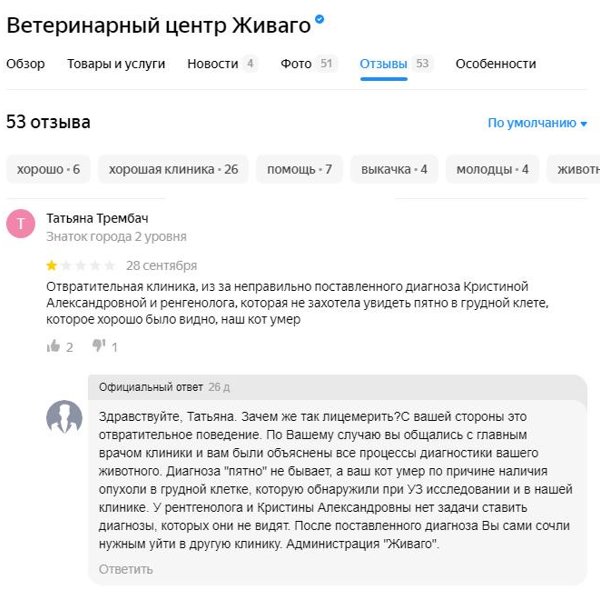Screen dimensions: 600x600
Task: Select the выкачка filter chip
Action: [x=394, y=169]
